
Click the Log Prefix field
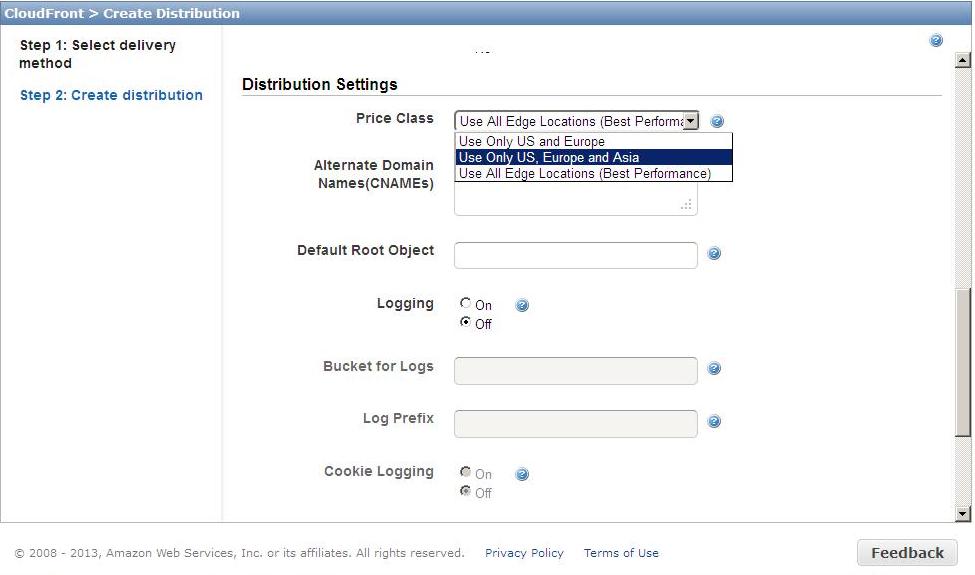(576, 424)
